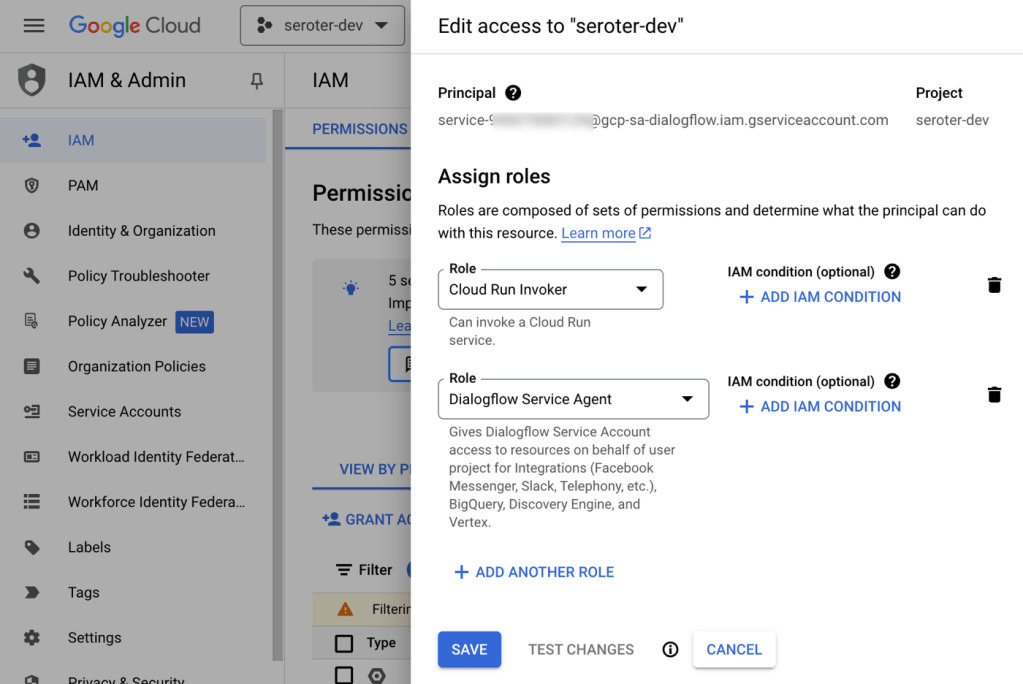This screenshot has width=1023, height=684.
Task: Click the Save button
Action: 469,650
